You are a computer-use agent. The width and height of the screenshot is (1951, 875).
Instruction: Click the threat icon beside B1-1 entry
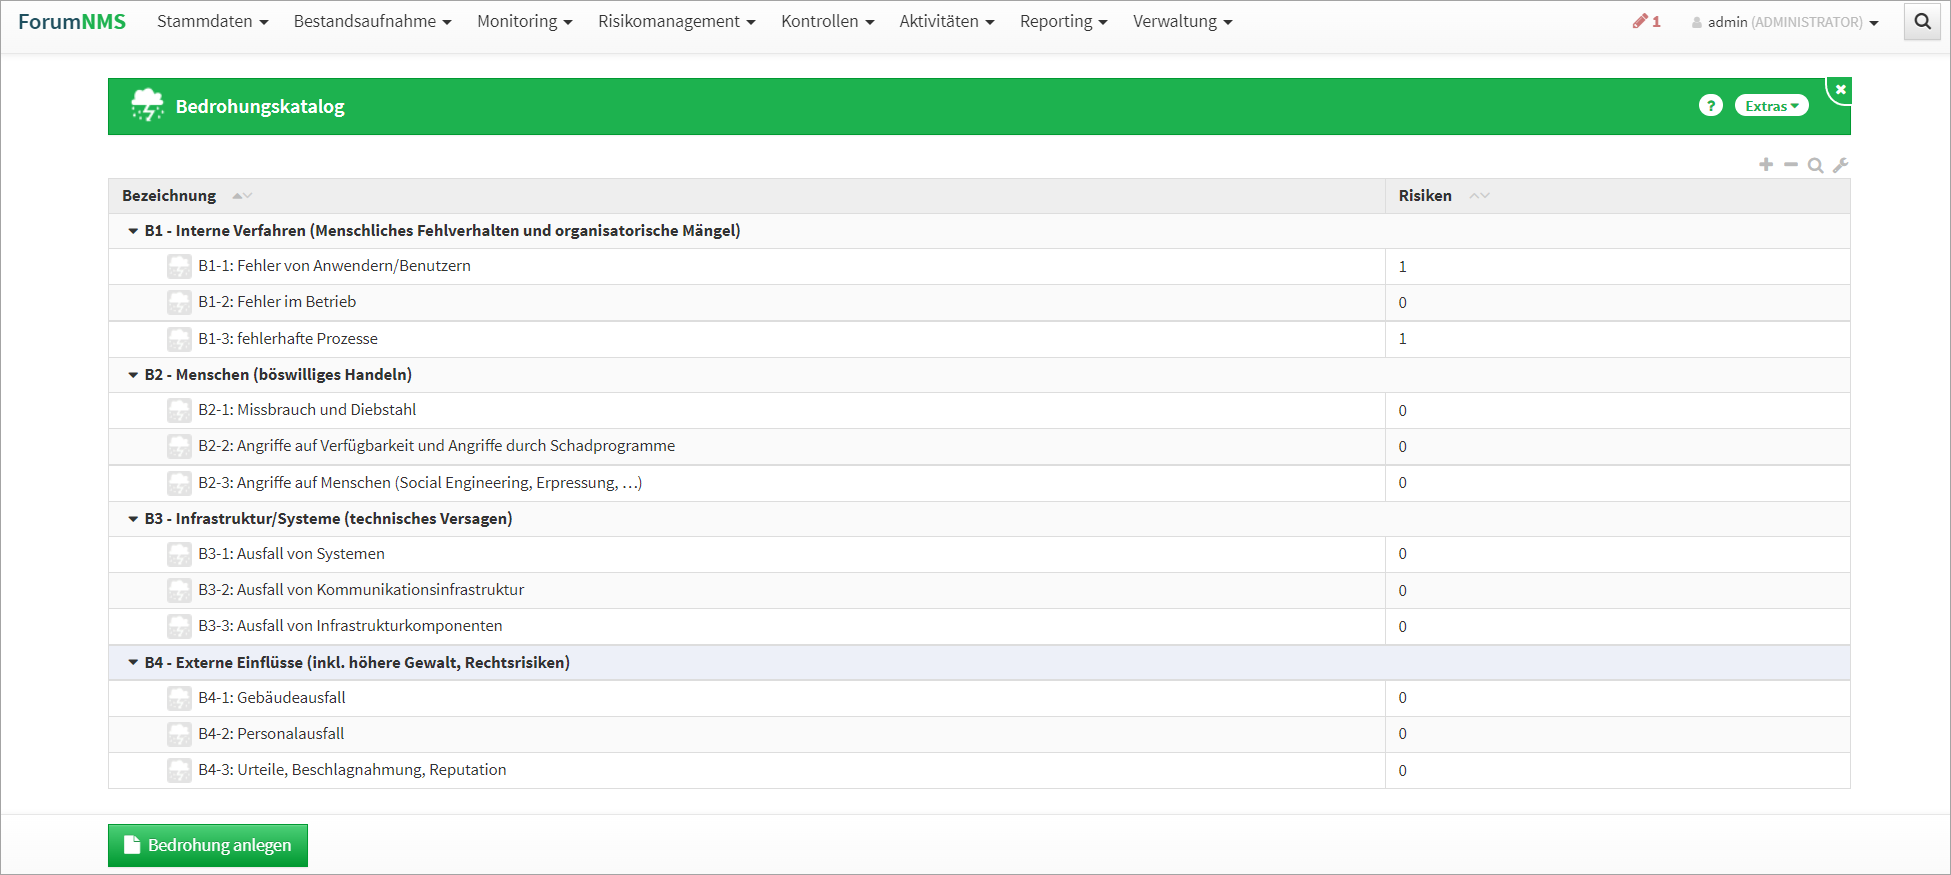[x=179, y=266]
